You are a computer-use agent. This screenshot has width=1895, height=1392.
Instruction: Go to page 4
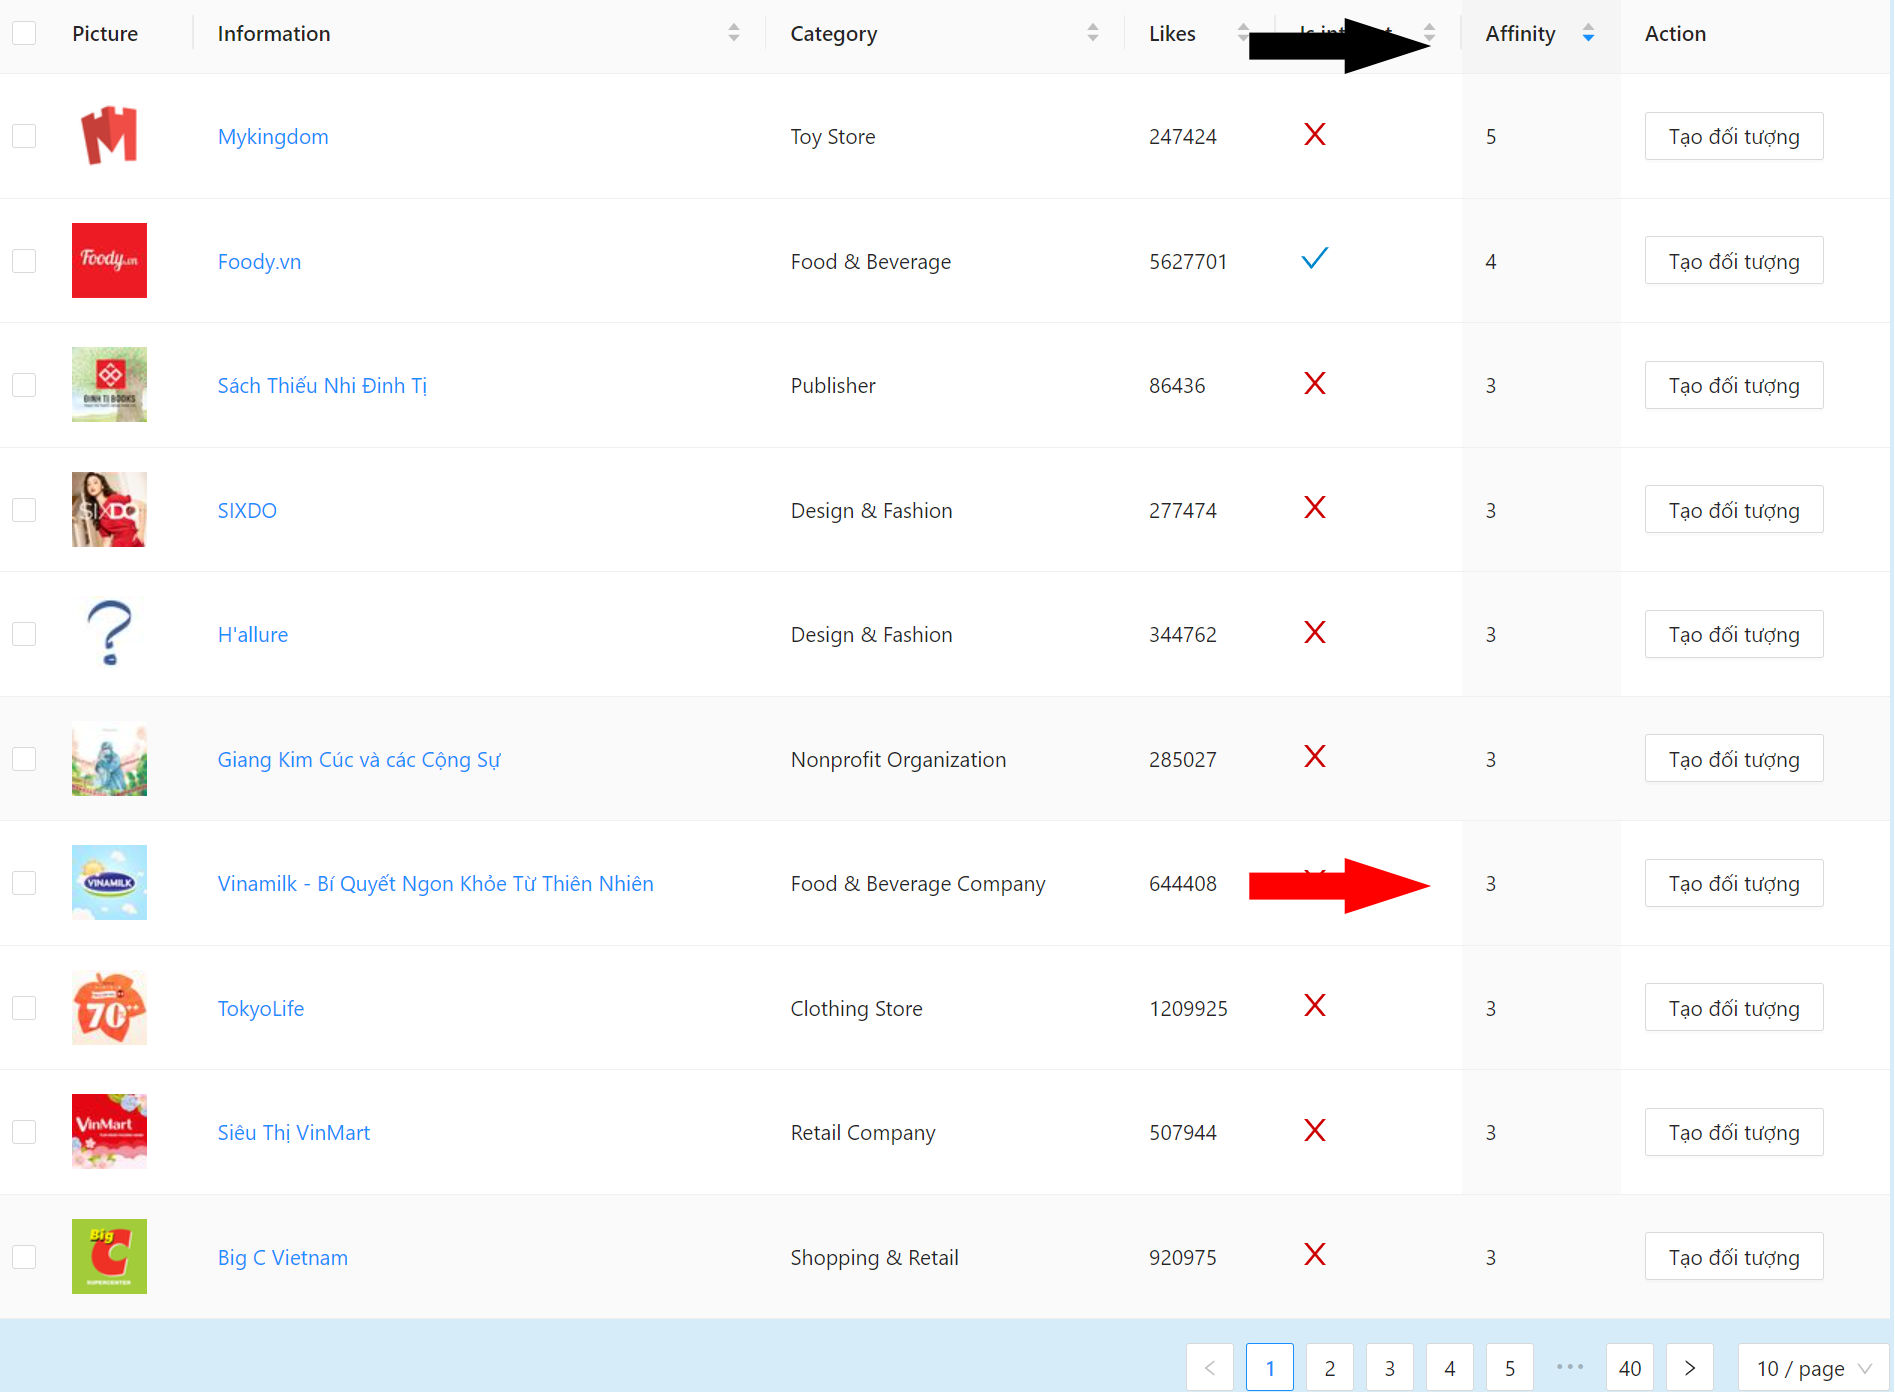(x=1450, y=1368)
